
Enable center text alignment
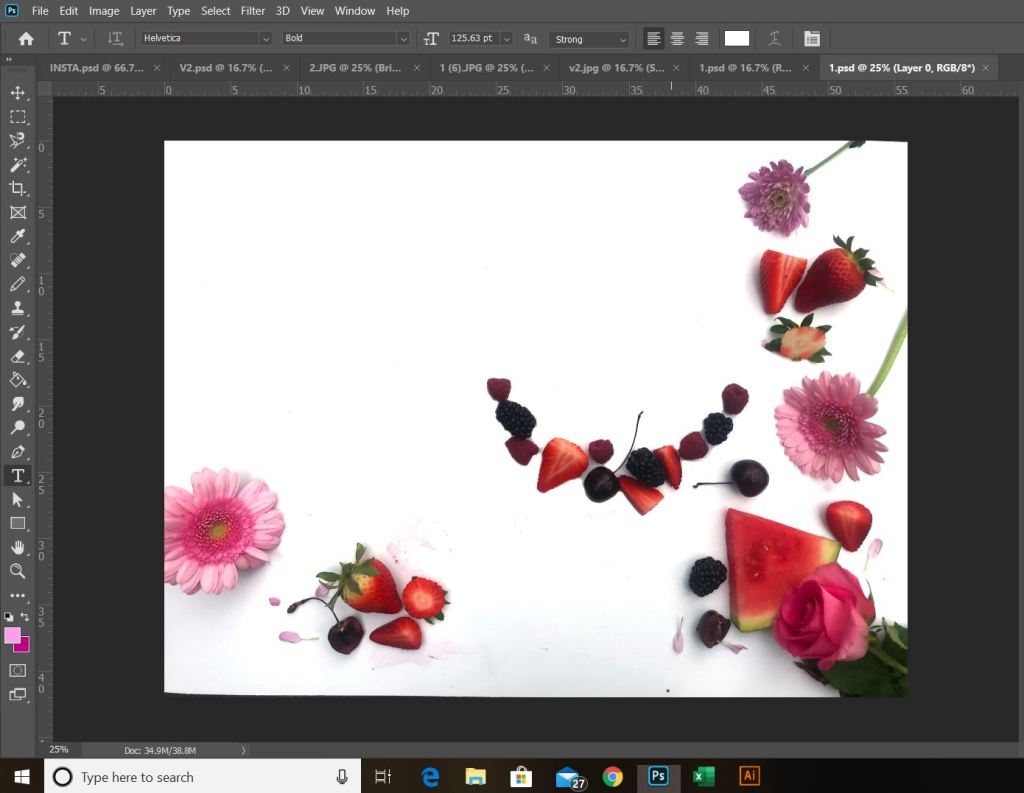point(677,39)
